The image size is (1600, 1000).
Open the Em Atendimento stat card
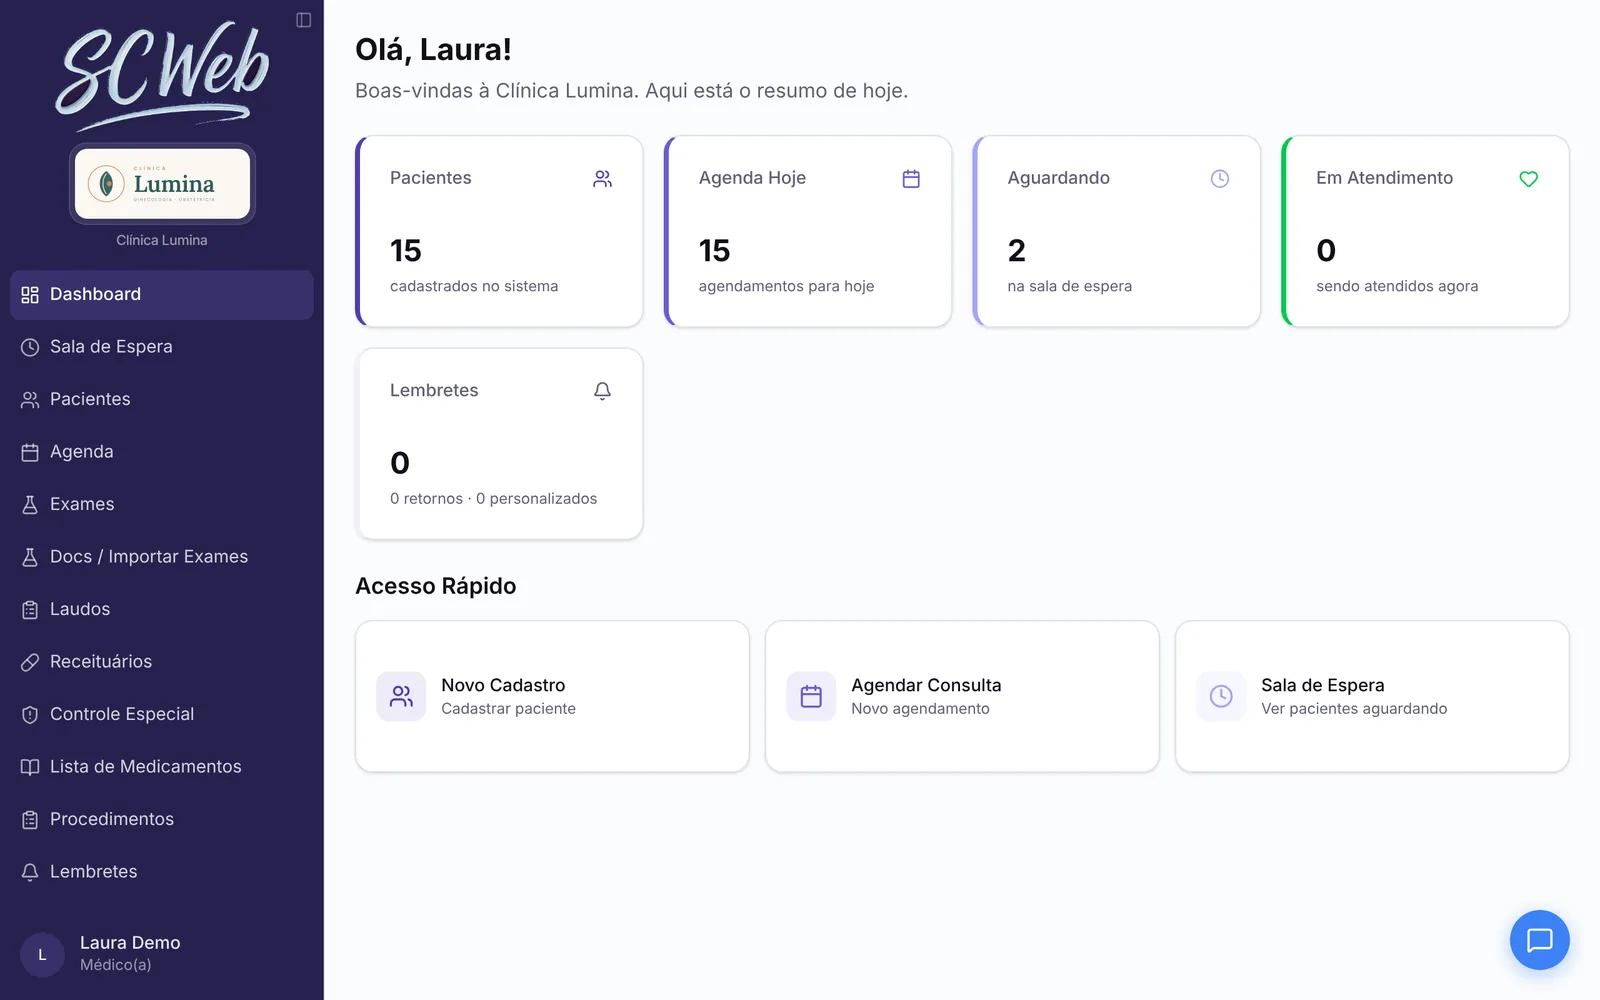[x=1425, y=231]
